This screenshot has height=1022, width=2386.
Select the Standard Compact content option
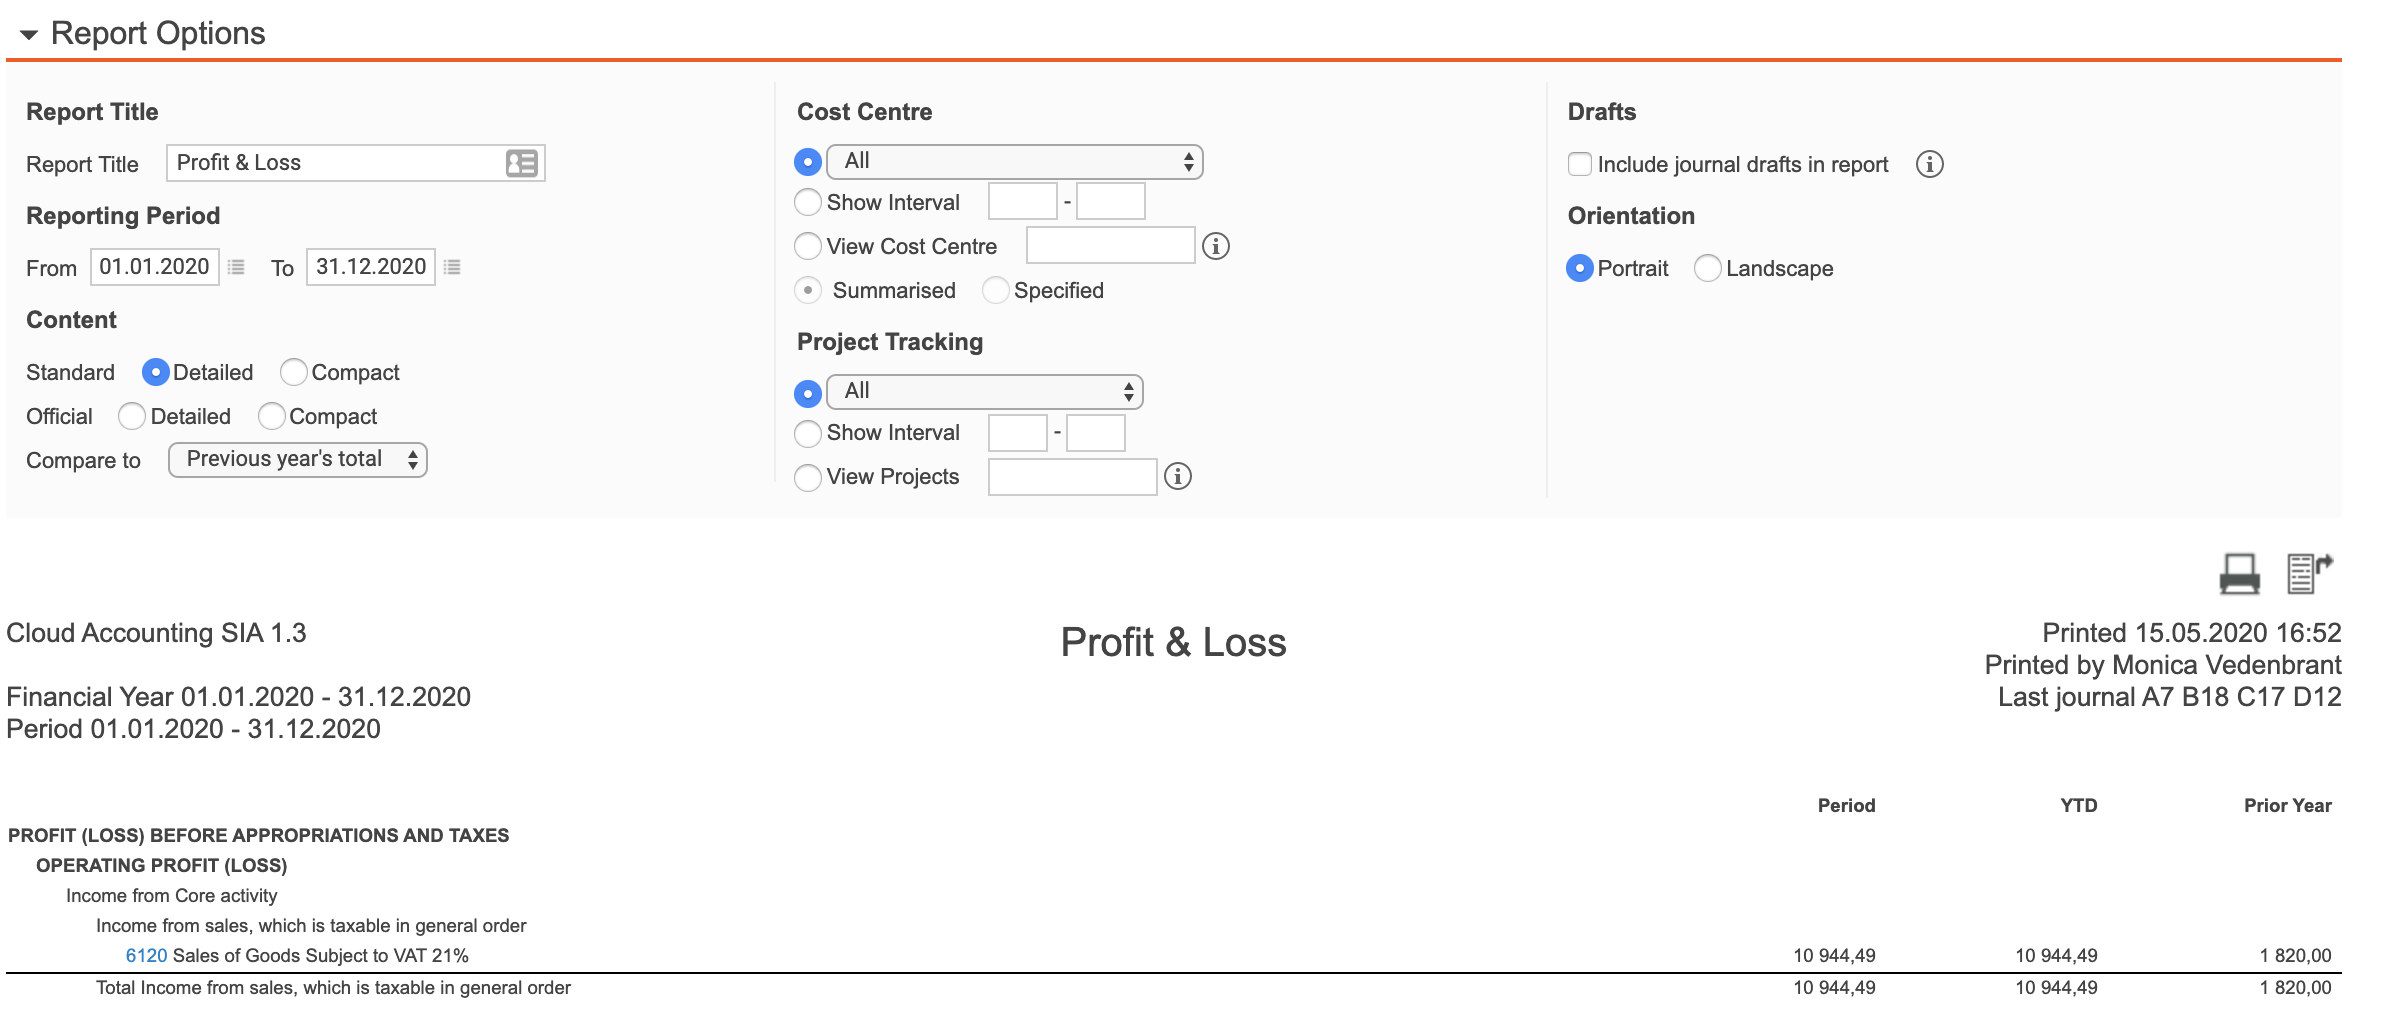tap(293, 372)
